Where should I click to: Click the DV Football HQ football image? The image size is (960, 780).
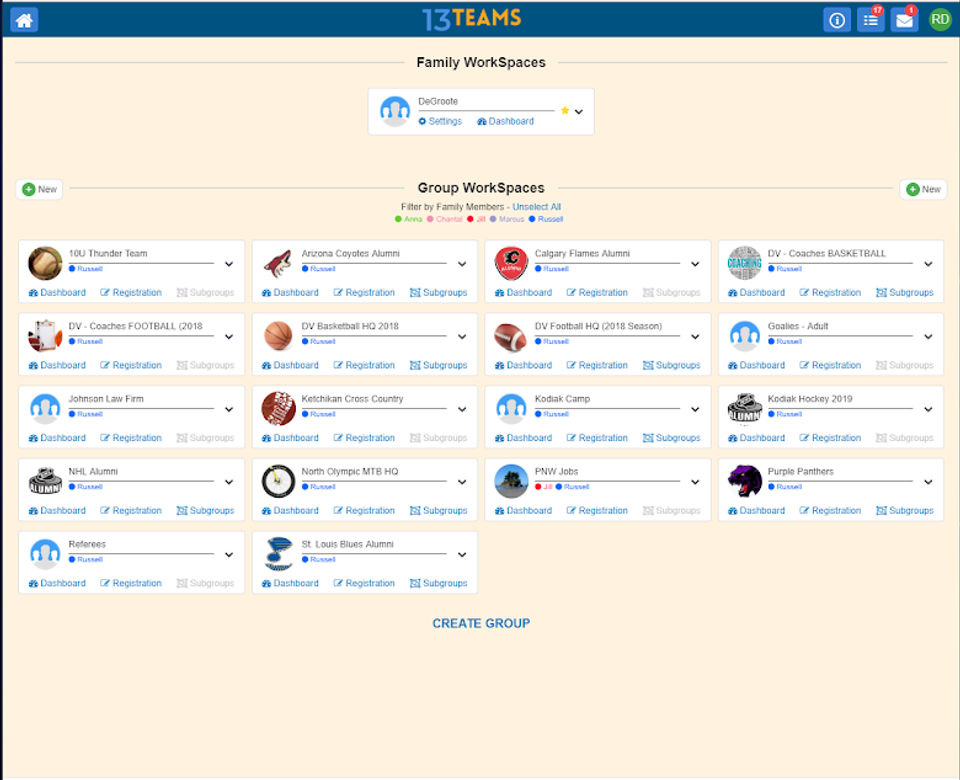coord(511,337)
